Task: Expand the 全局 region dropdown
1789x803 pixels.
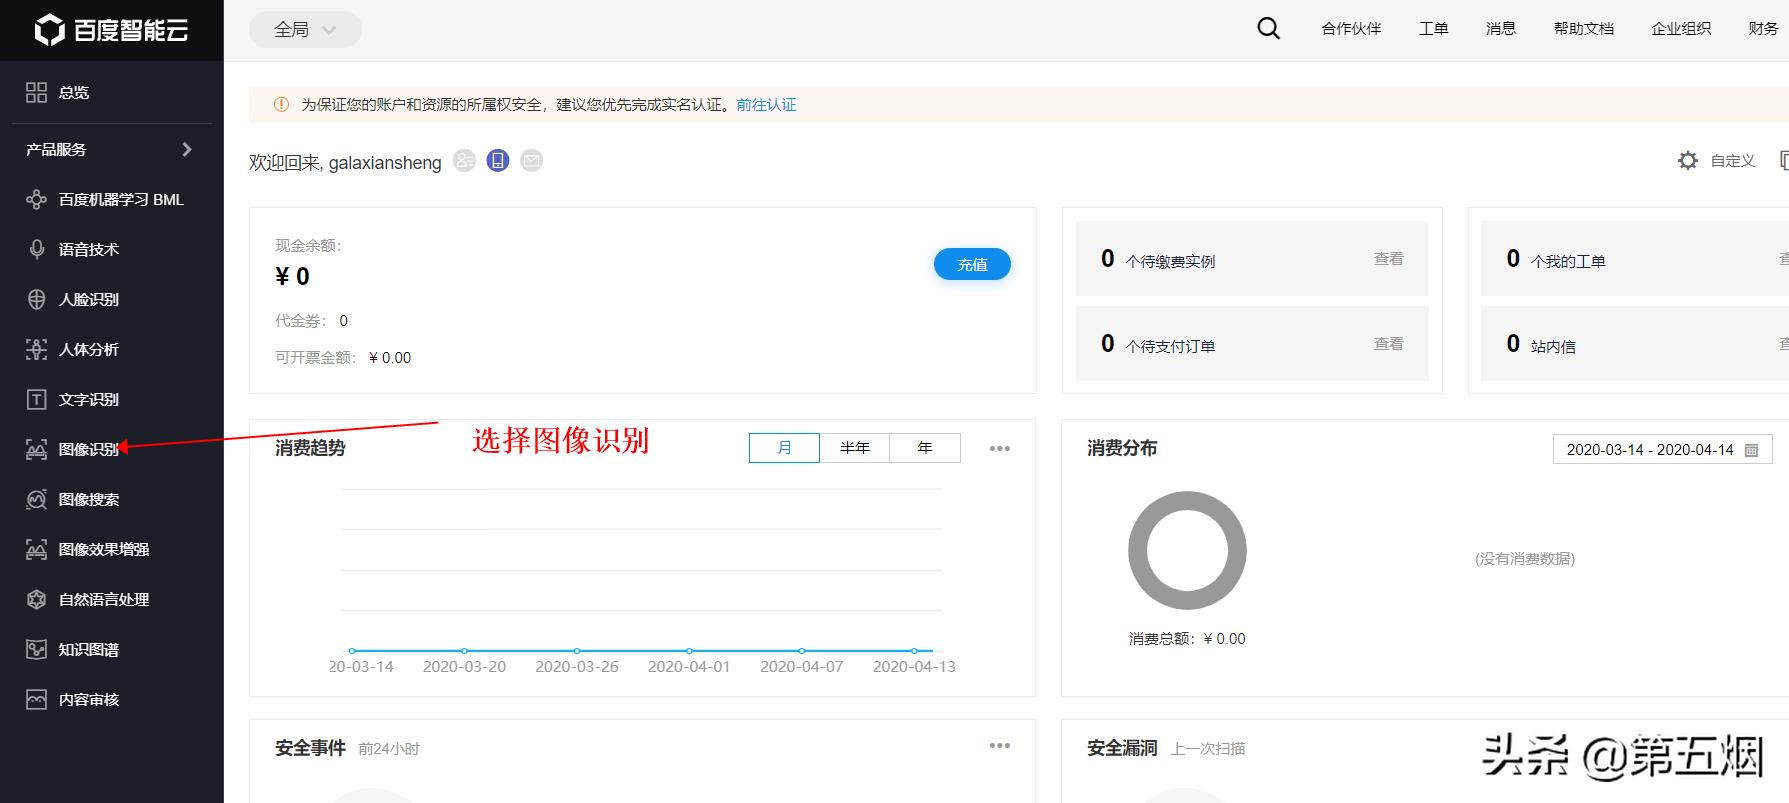Action: [x=305, y=30]
